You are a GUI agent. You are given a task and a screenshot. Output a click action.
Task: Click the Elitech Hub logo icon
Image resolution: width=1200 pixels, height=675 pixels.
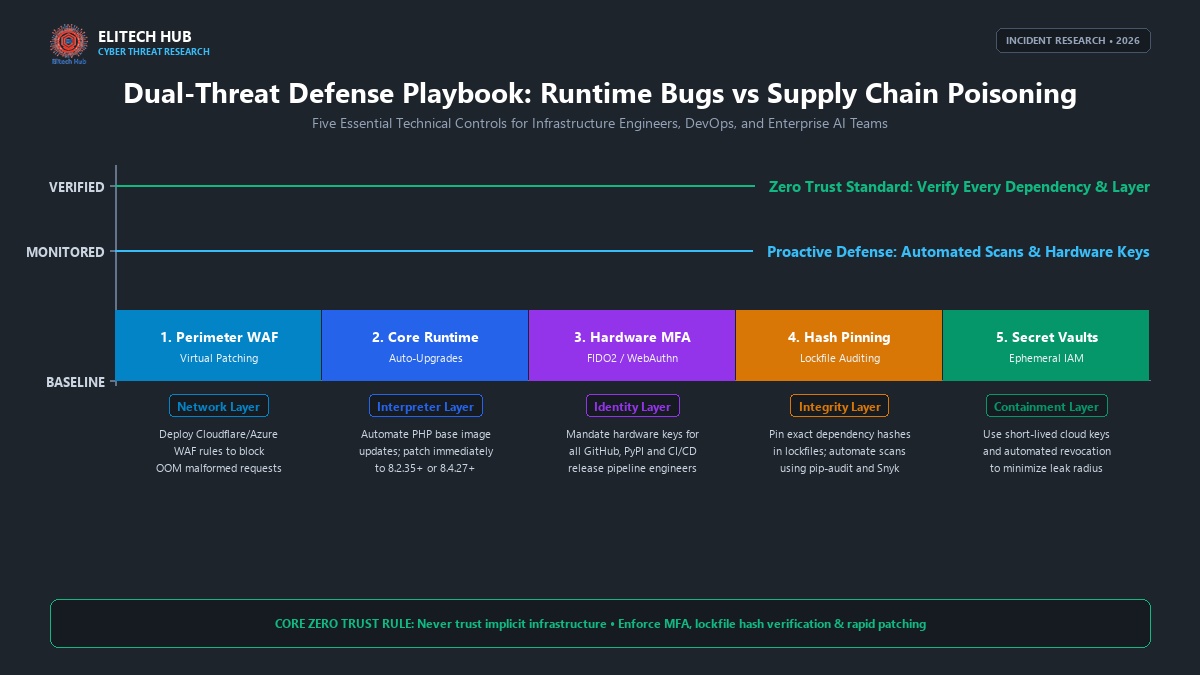pyautogui.click(x=69, y=43)
